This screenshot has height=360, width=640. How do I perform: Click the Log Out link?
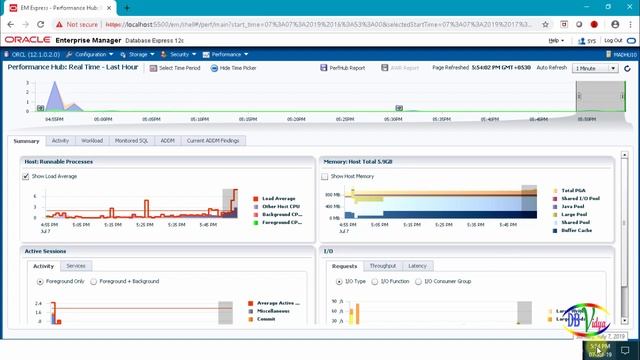click(x=613, y=40)
